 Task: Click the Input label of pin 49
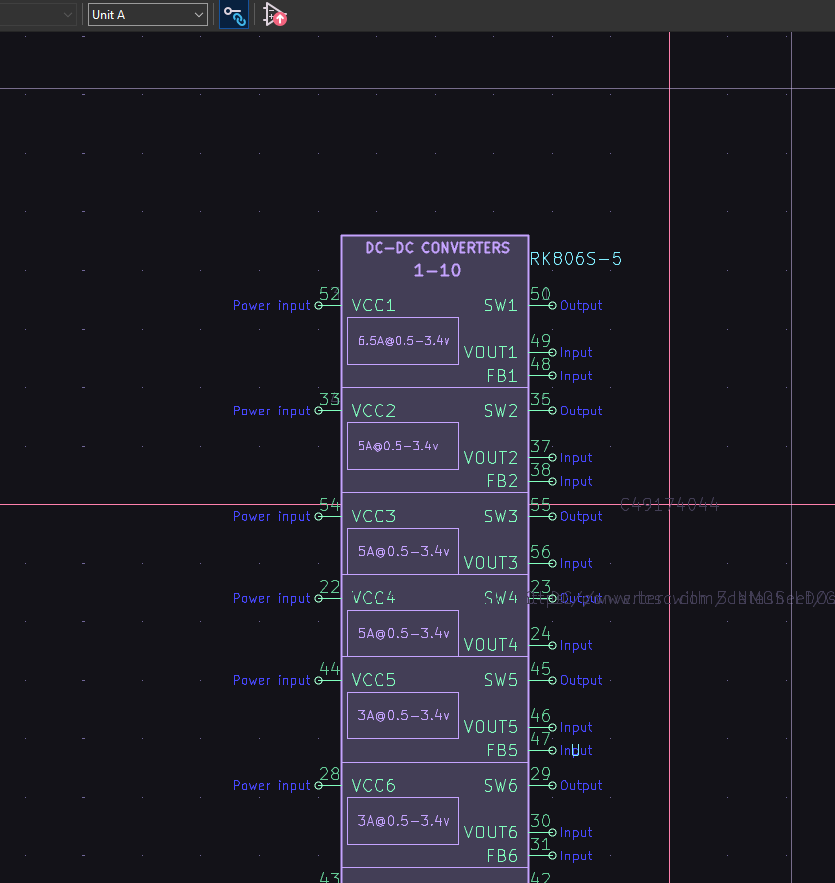point(576,353)
